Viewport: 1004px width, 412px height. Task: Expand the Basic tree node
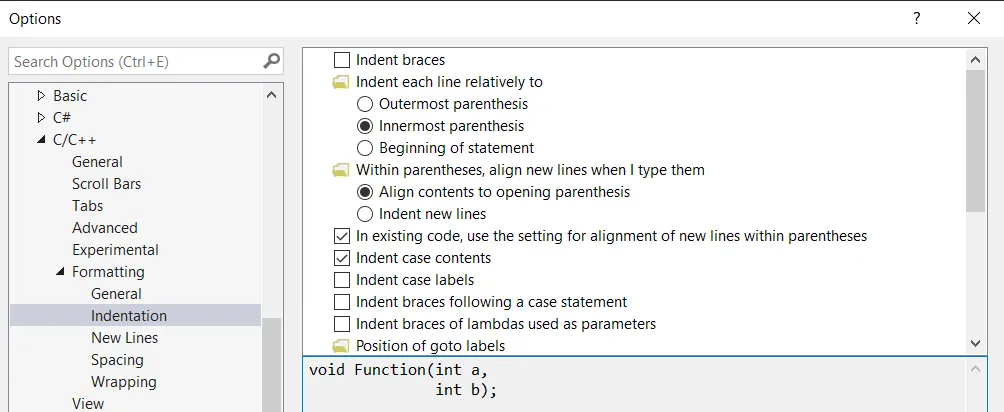(41, 96)
